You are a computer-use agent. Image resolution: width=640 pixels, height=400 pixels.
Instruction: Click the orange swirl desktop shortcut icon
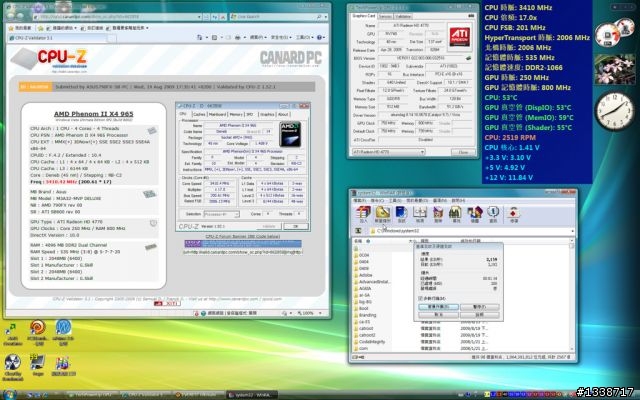point(38,327)
